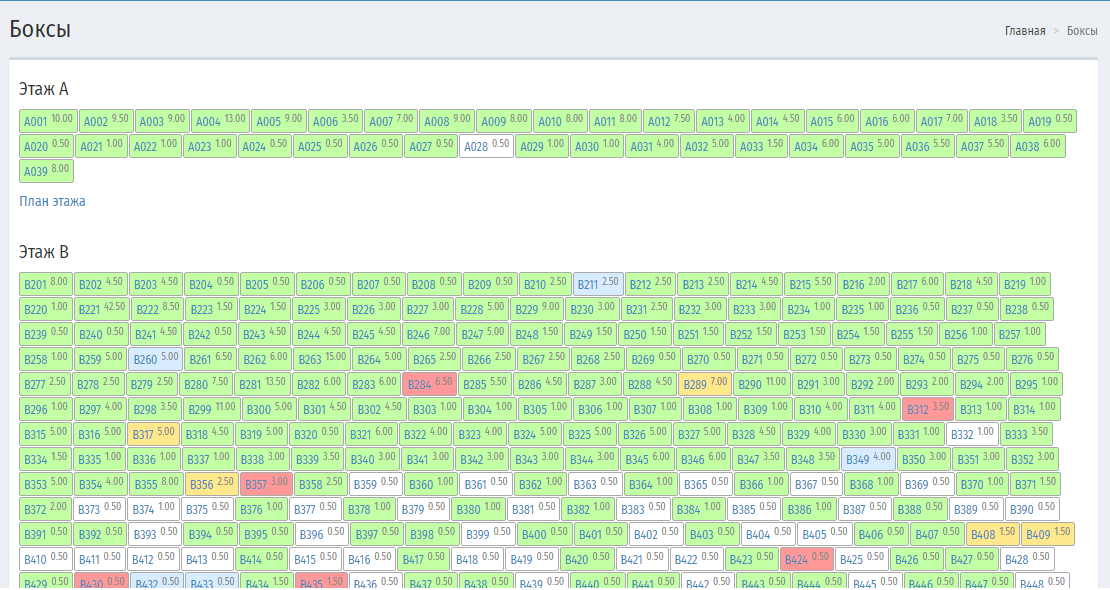The image size is (1110, 590).
Task: Open box A031
Action: [x=652, y=146]
